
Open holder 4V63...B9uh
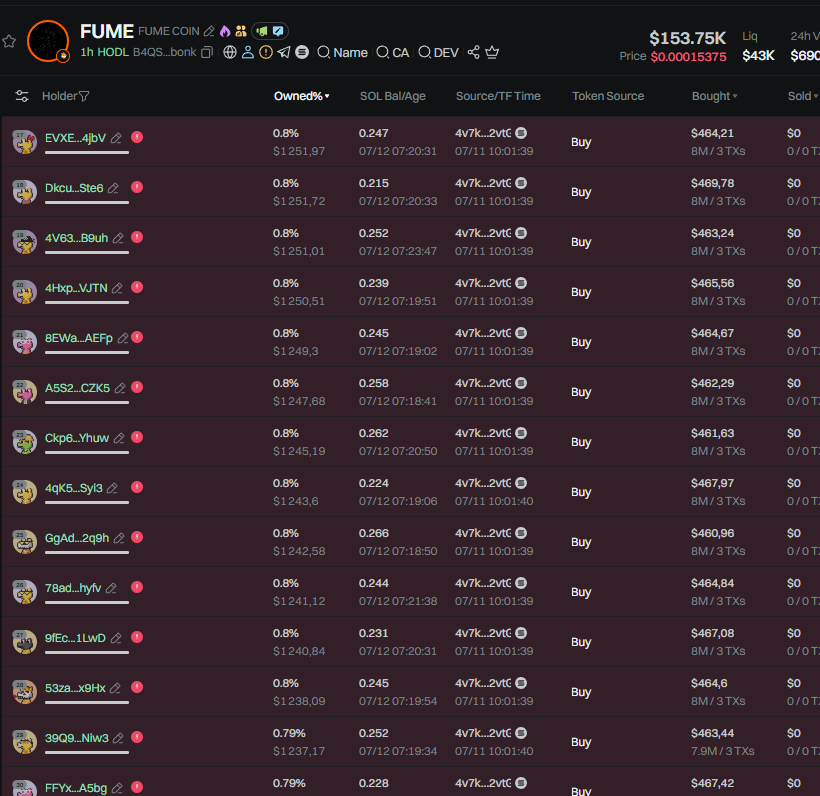click(x=76, y=238)
